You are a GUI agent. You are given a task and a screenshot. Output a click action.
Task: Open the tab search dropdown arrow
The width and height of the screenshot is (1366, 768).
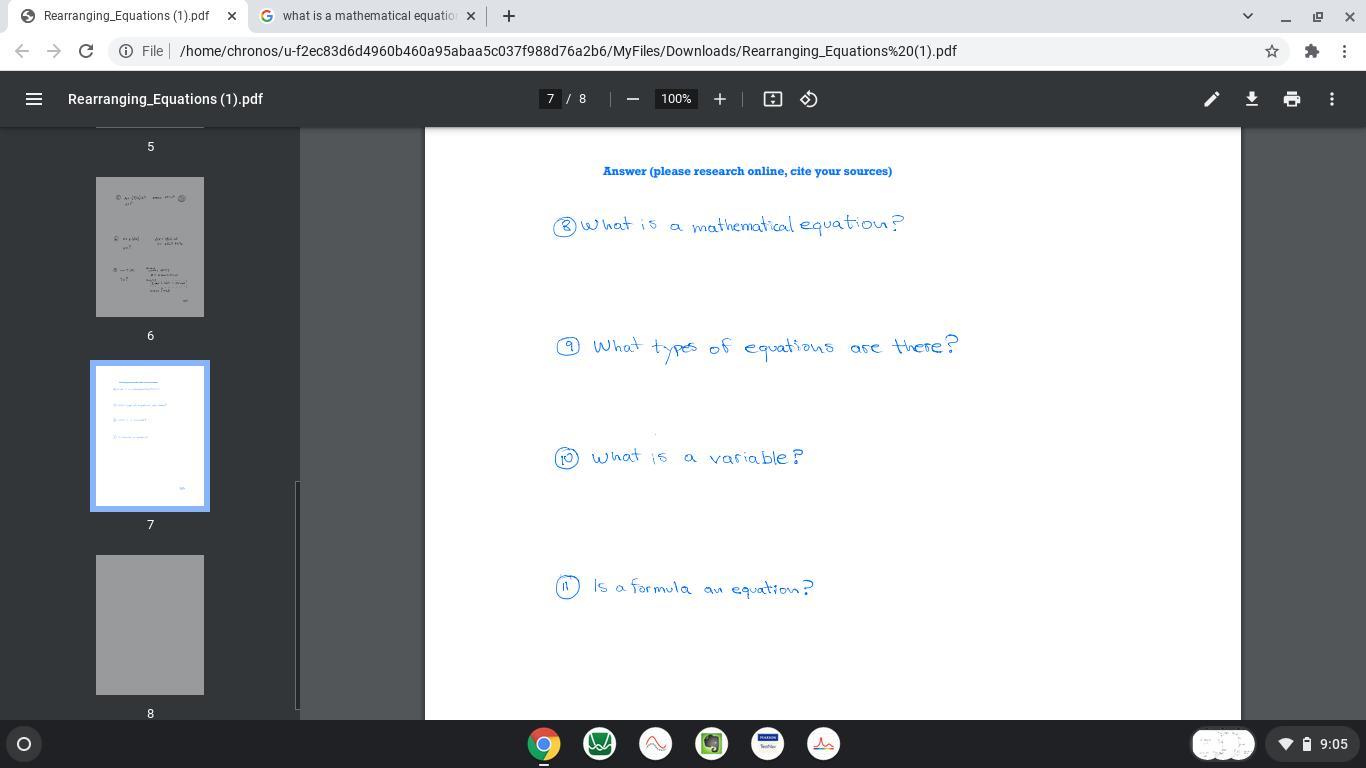coord(1247,16)
